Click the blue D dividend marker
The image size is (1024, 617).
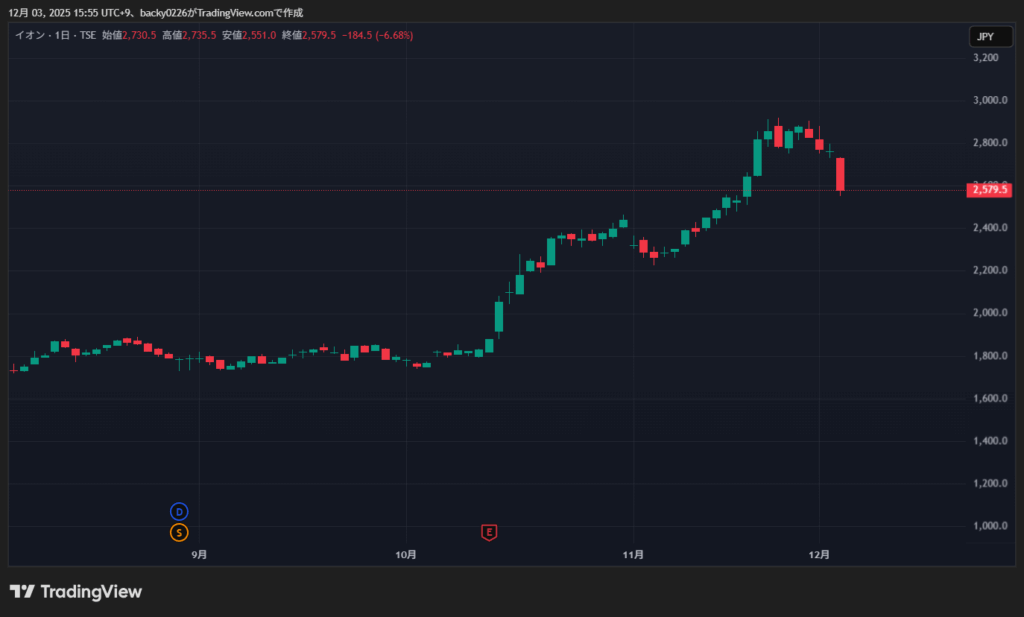coord(179,511)
